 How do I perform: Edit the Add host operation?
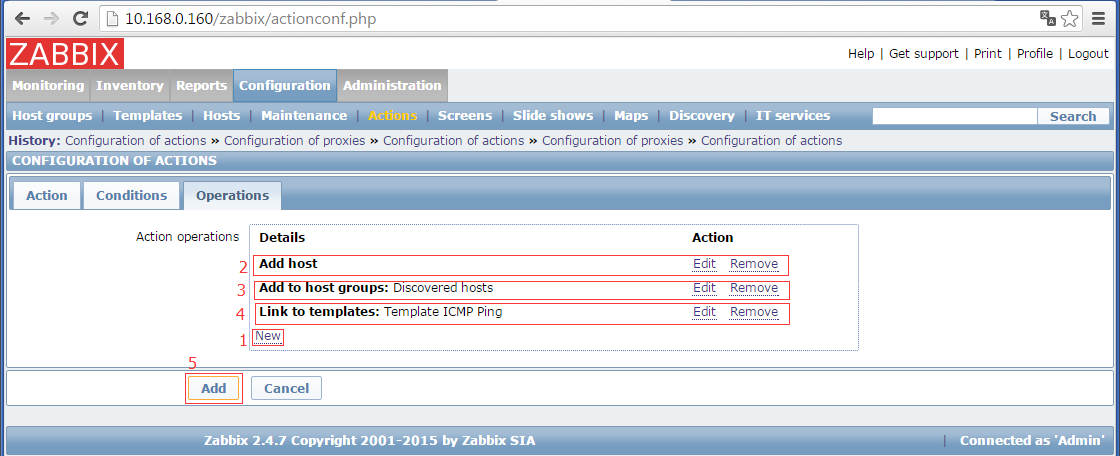coord(704,264)
